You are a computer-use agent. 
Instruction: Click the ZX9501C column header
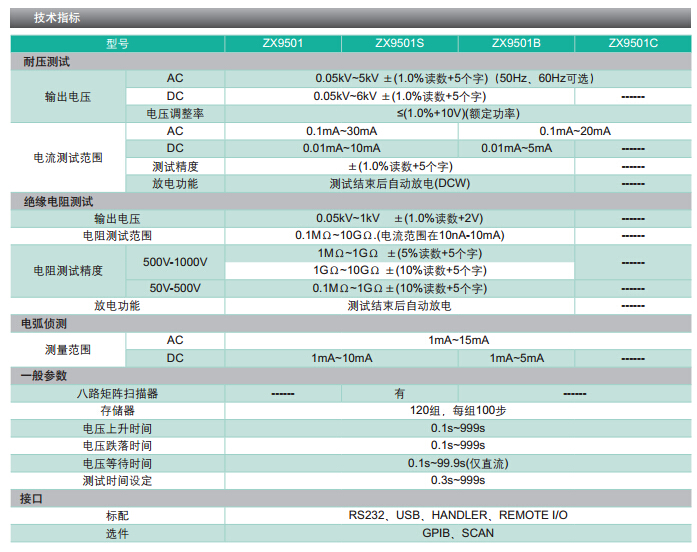[632, 44]
